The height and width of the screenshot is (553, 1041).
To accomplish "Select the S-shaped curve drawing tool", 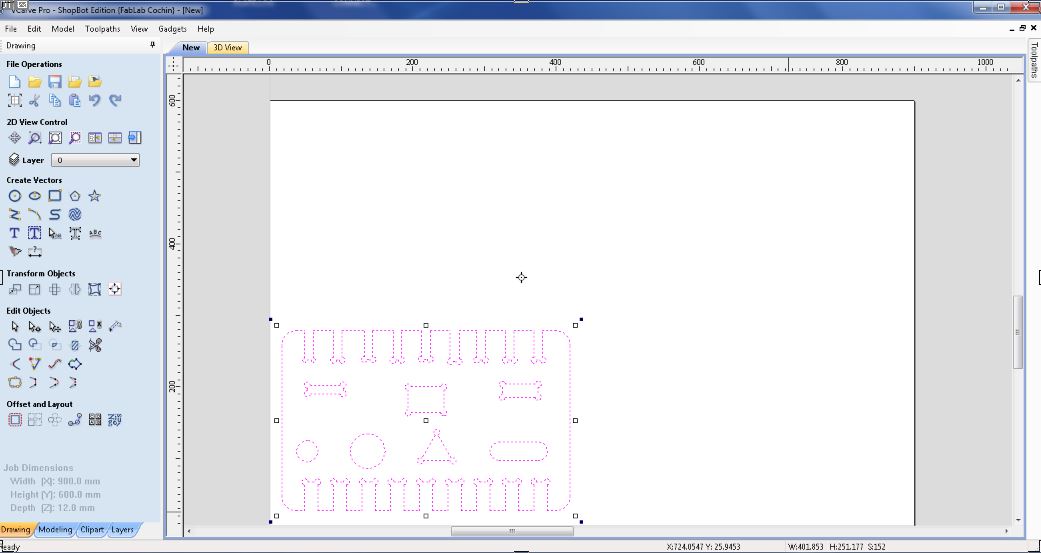I will pos(54,214).
